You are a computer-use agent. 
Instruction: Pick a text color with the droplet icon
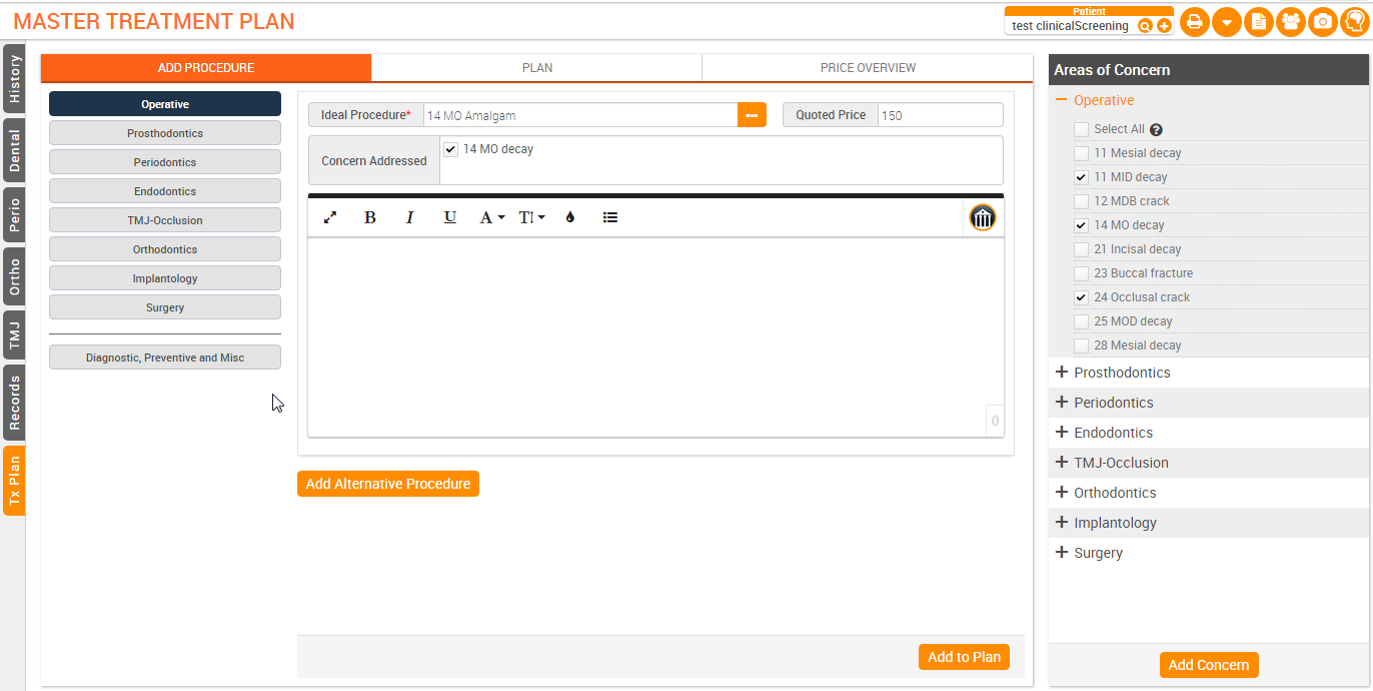(570, 217)
